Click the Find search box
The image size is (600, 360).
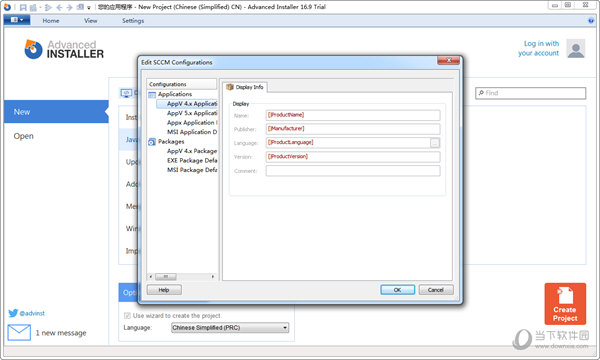530,93
